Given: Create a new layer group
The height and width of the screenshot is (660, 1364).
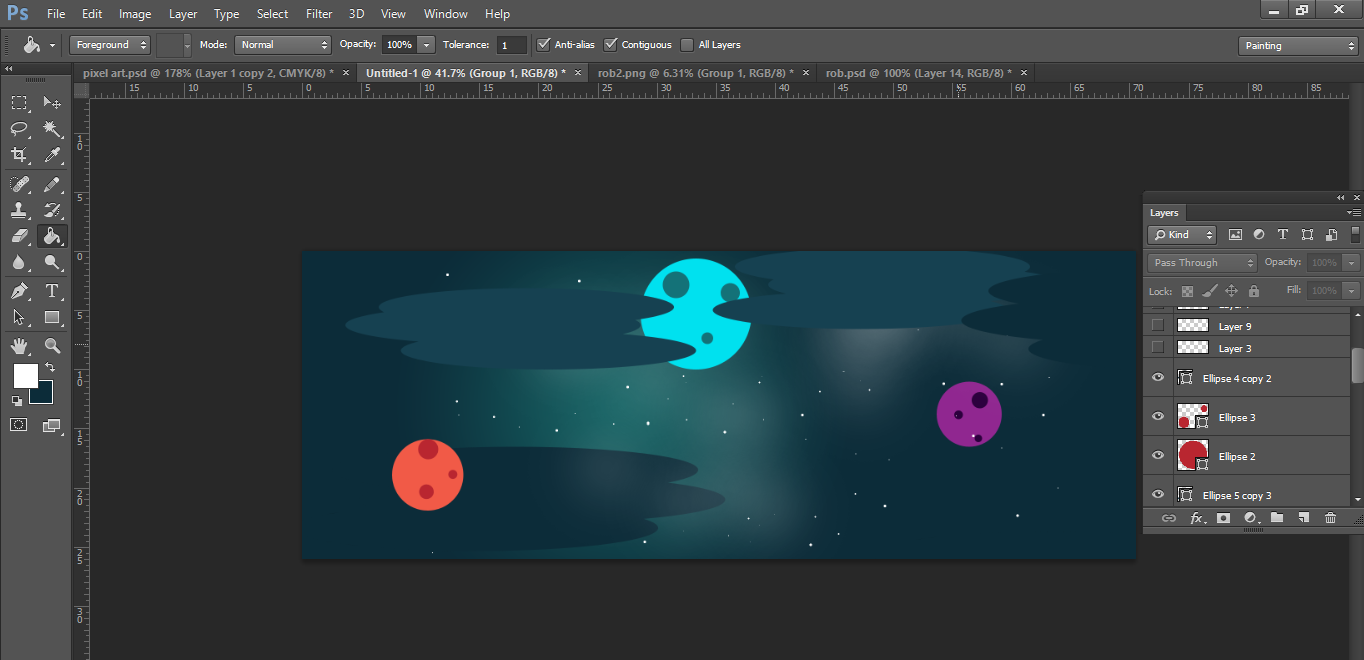Looking at the screenshot, I should click(x=1277, y=518).
